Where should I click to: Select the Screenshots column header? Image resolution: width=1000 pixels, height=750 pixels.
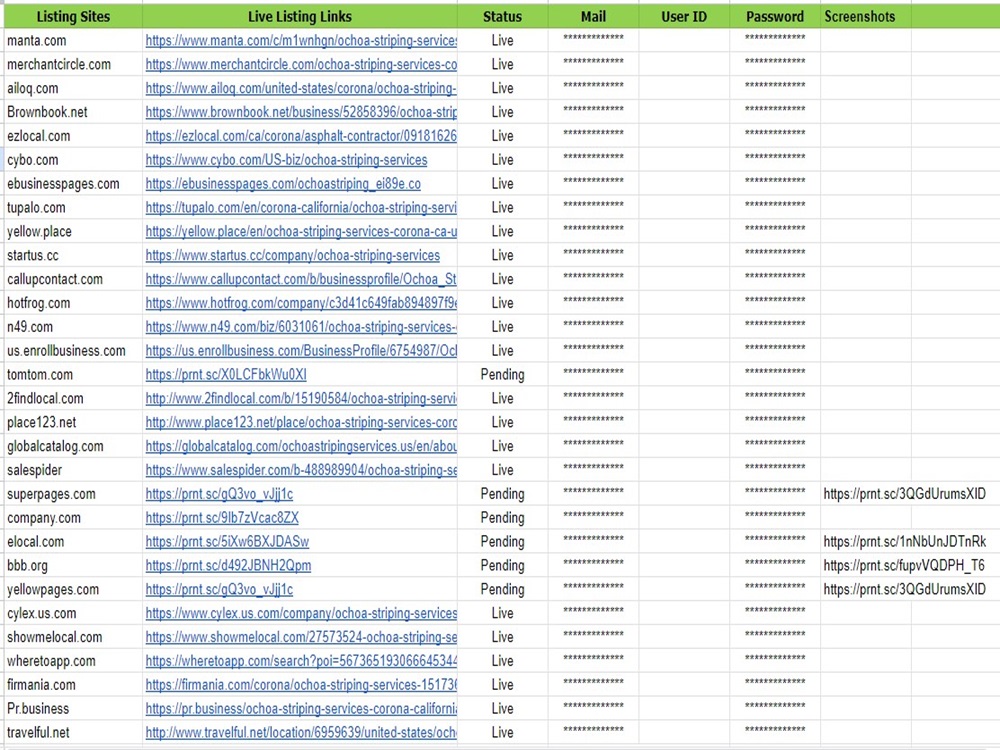click(865, 17)
